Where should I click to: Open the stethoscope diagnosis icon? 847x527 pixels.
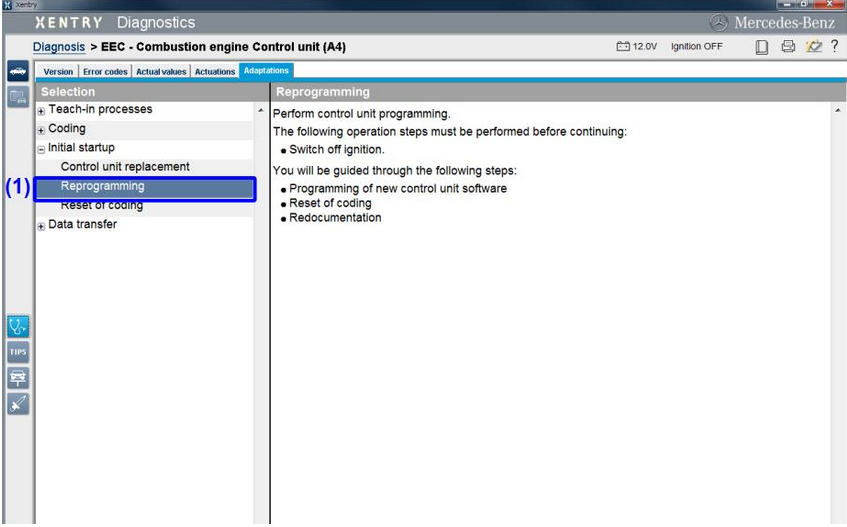click(18, 327)
